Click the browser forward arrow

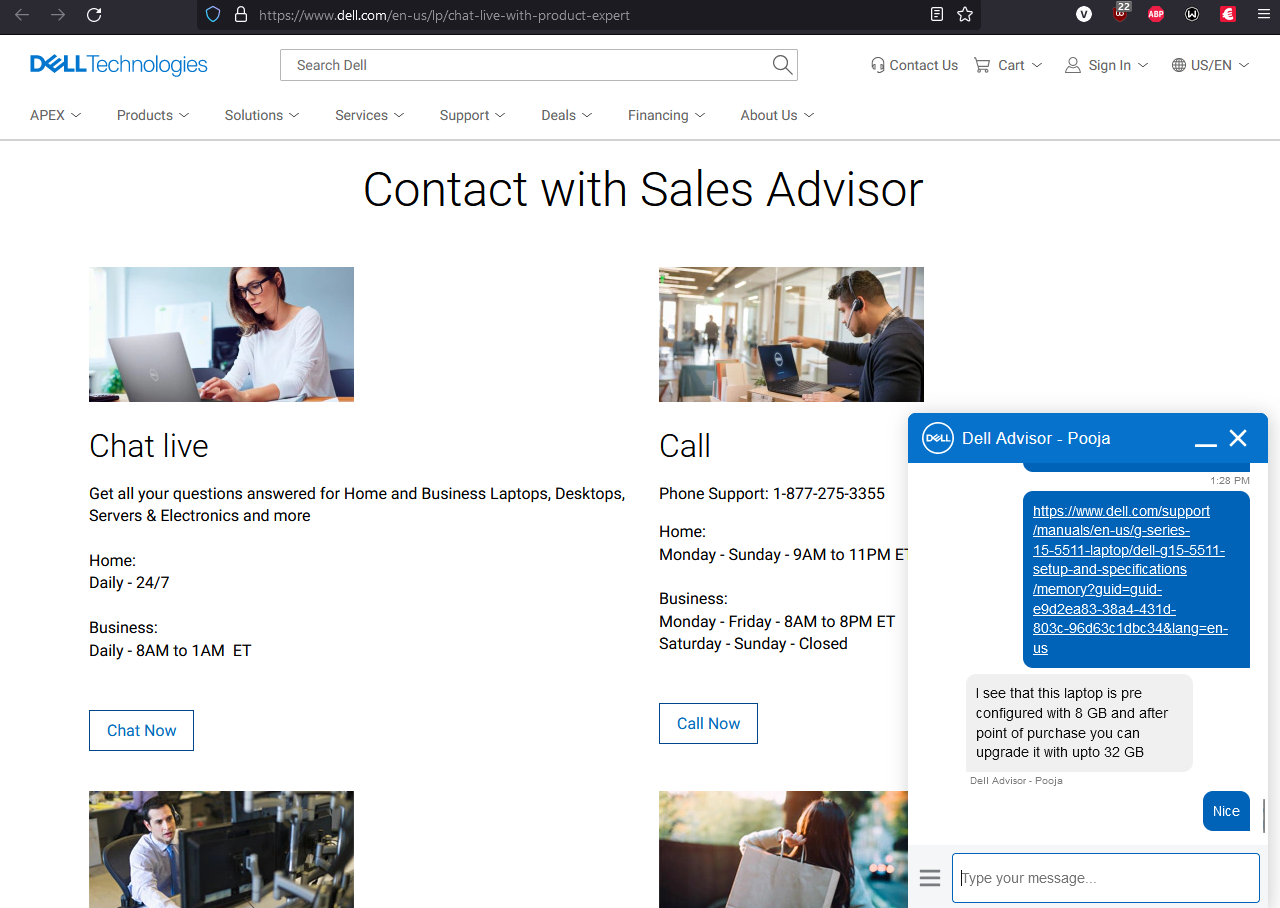pos(58,15)
